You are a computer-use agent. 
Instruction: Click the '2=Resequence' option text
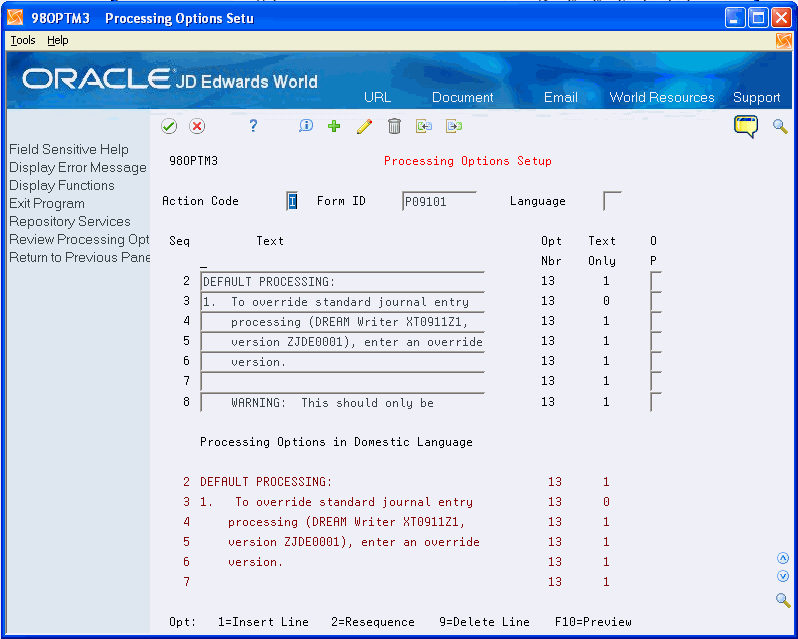coord(373,622)
